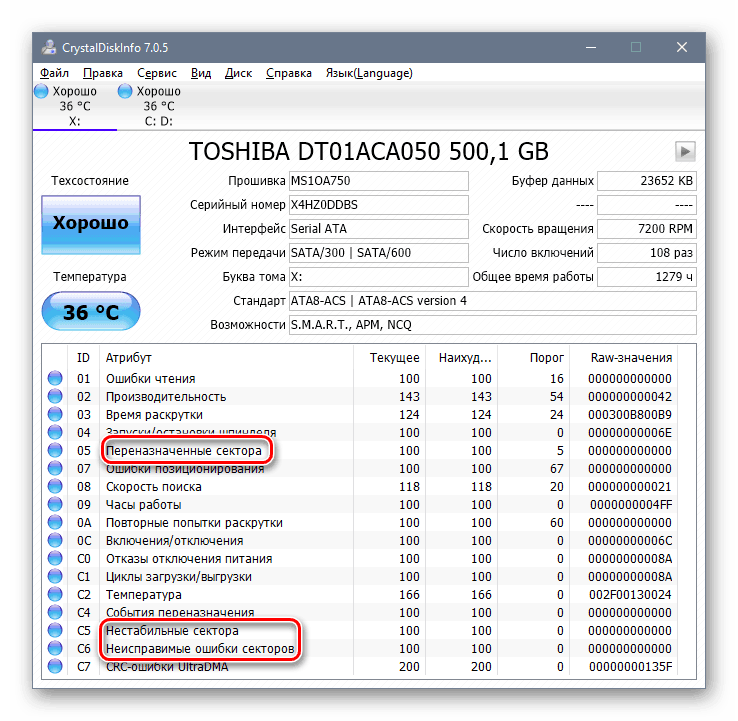Viewport: 738px width, 721px height.
Task: Click the interface field Serial ATA
Action: pyautogui.click(x=379, y=229)
